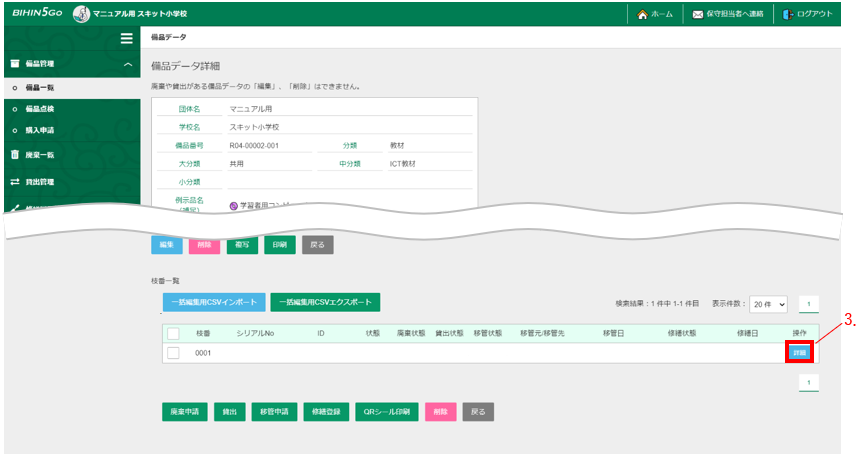This screenshot has height=459, width=861.
Task: Collapse the 備品管理 menu section
Action: (127, 65)
